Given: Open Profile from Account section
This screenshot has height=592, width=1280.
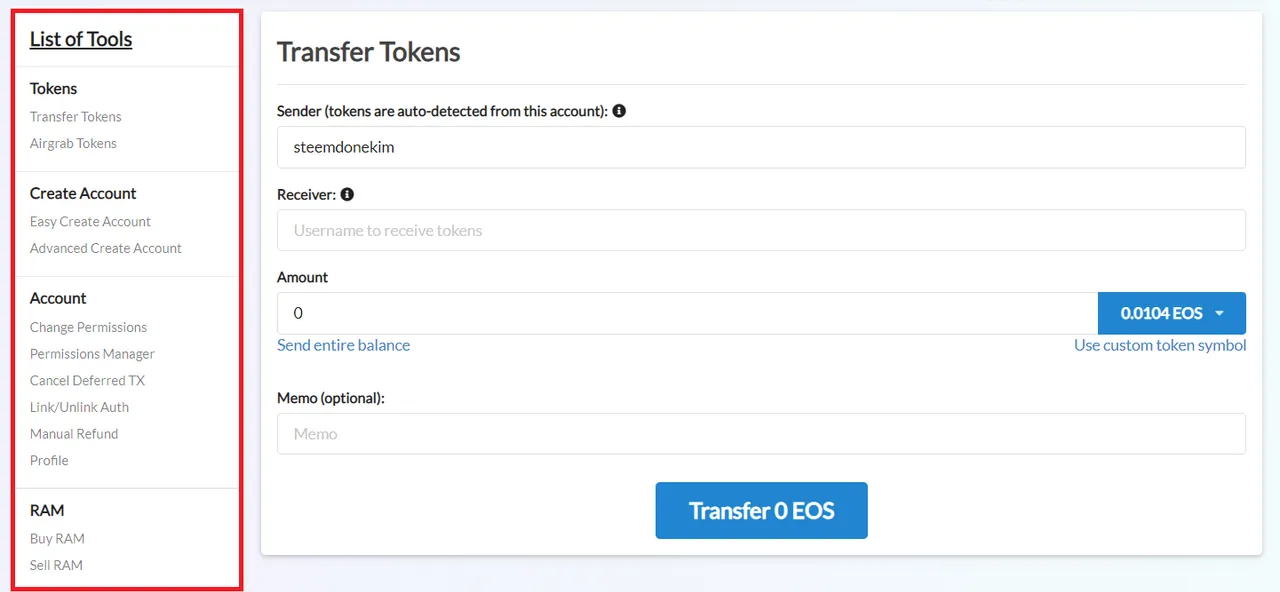Looking at the screenshot, I should click(49, 461).
